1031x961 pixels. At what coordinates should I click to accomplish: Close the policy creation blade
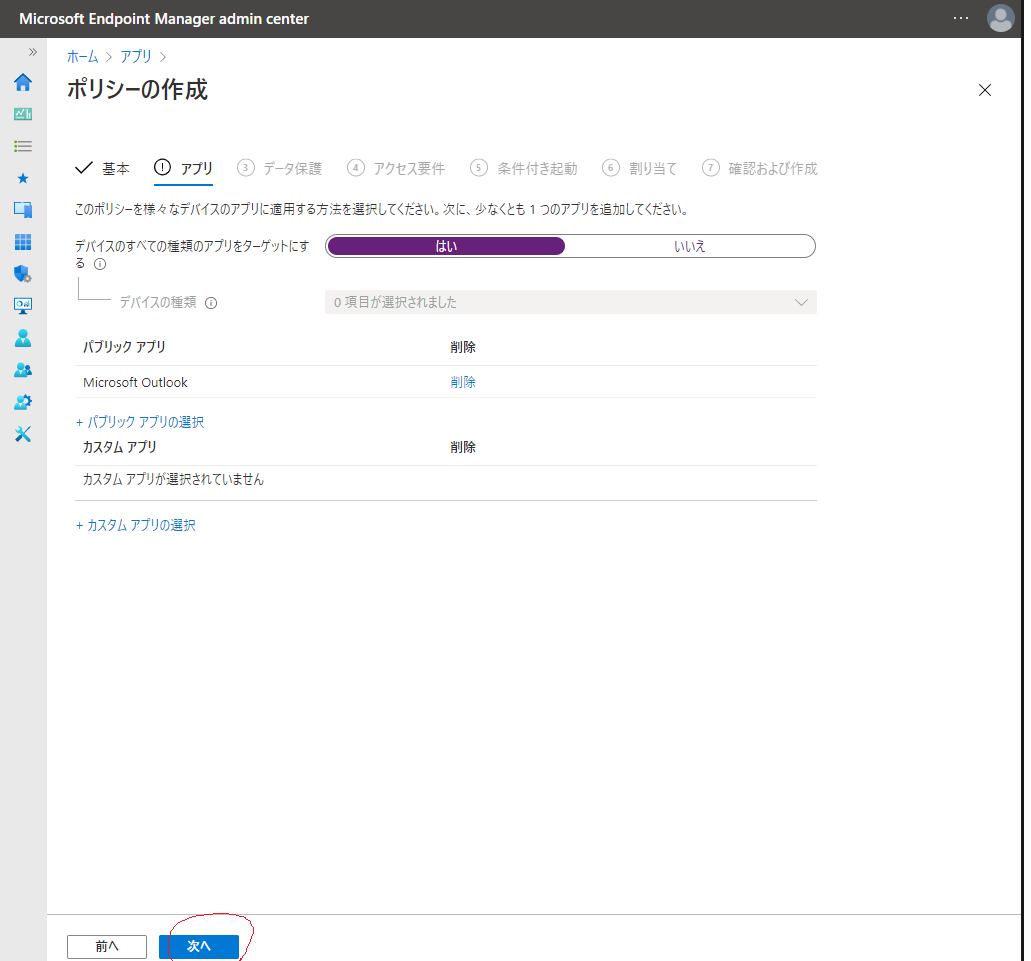984,90
